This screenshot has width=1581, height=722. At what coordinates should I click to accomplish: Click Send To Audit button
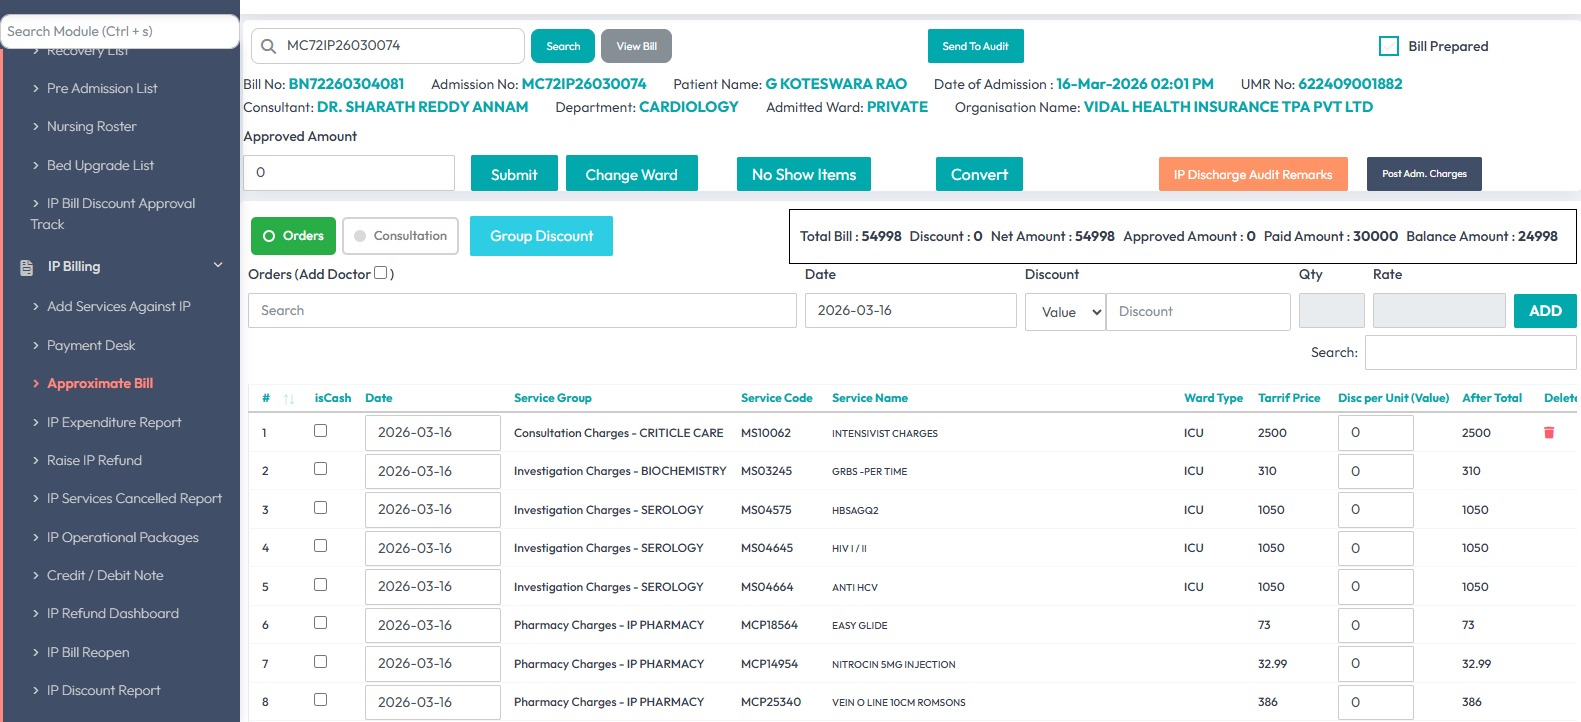point(975,46)
